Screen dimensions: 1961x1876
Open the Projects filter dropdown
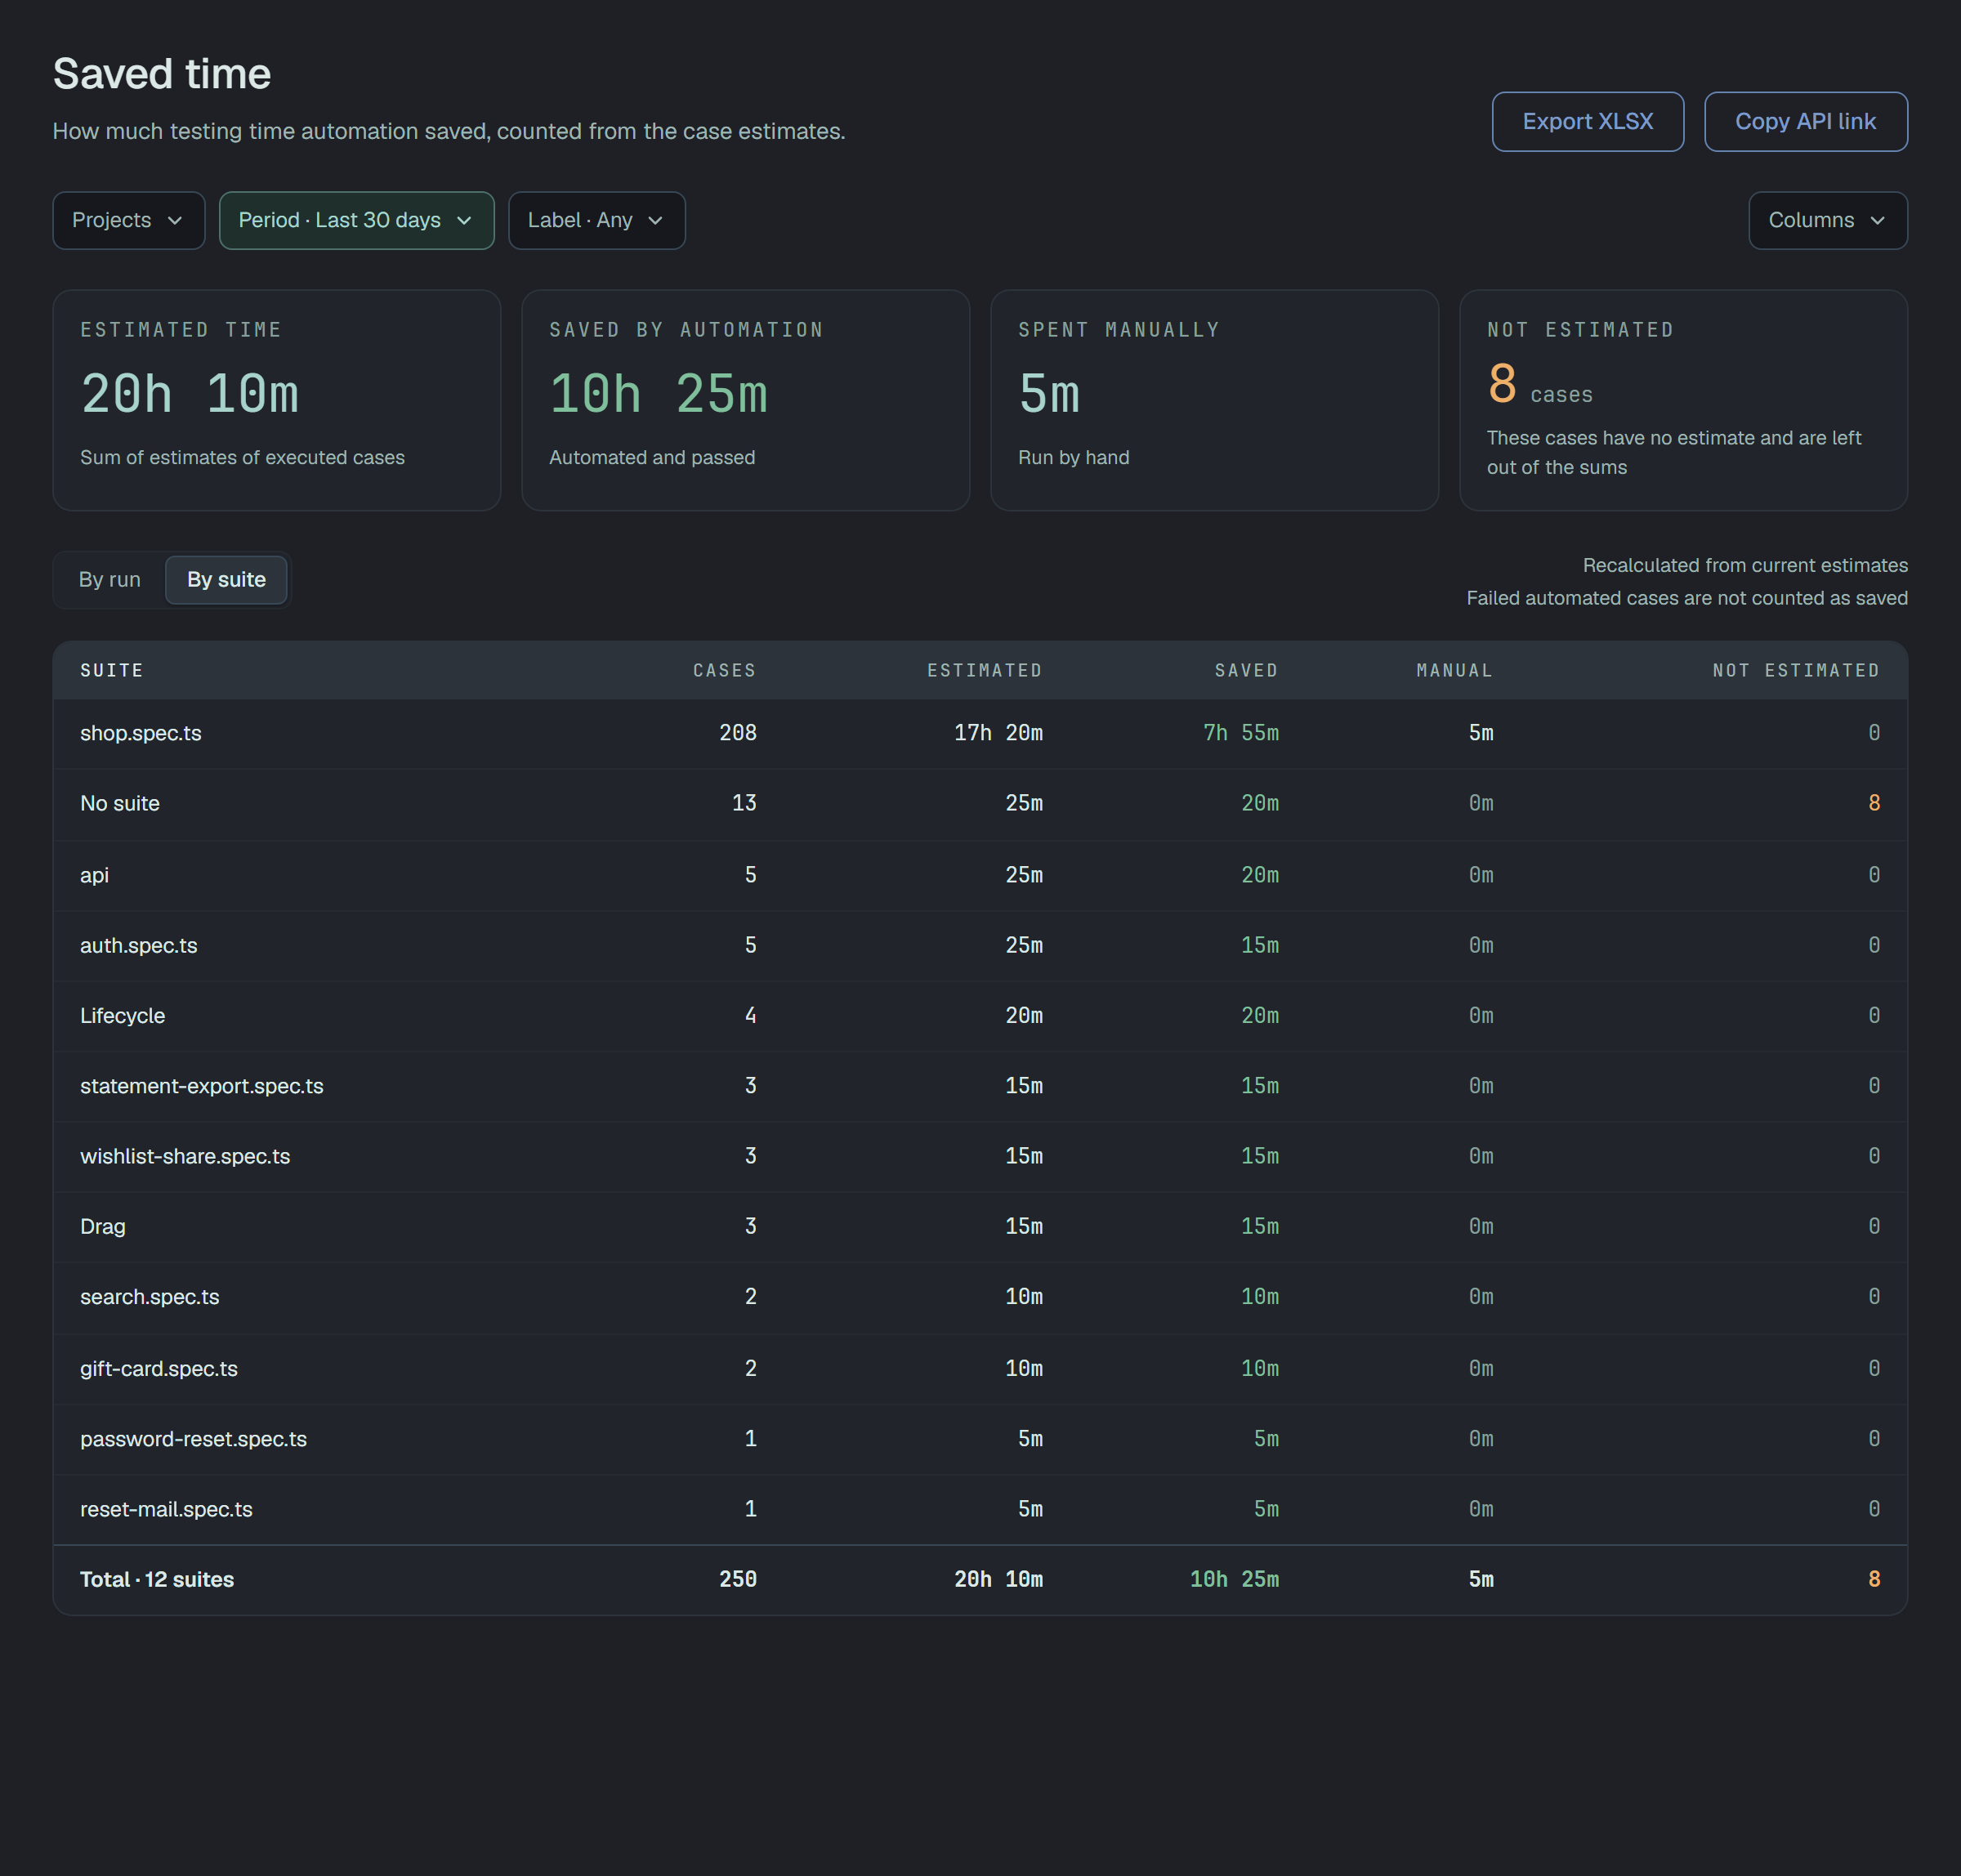click(128, 220)
